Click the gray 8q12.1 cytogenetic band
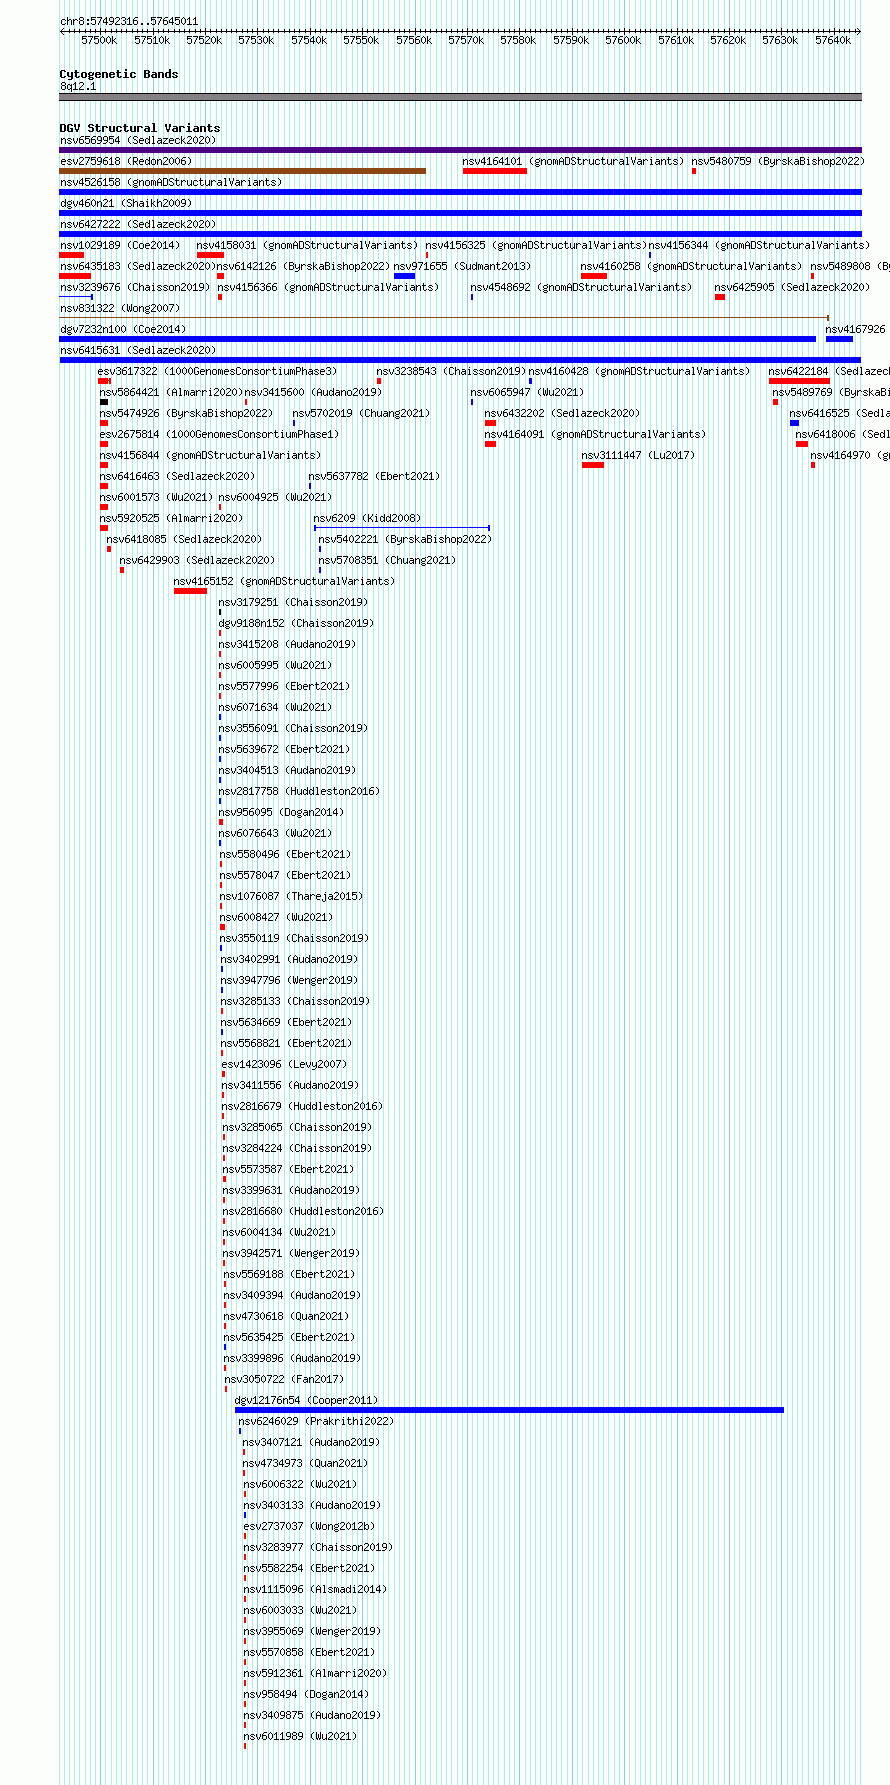The image size is (890, 1785). pyautogui.click(x=460, y=97)
